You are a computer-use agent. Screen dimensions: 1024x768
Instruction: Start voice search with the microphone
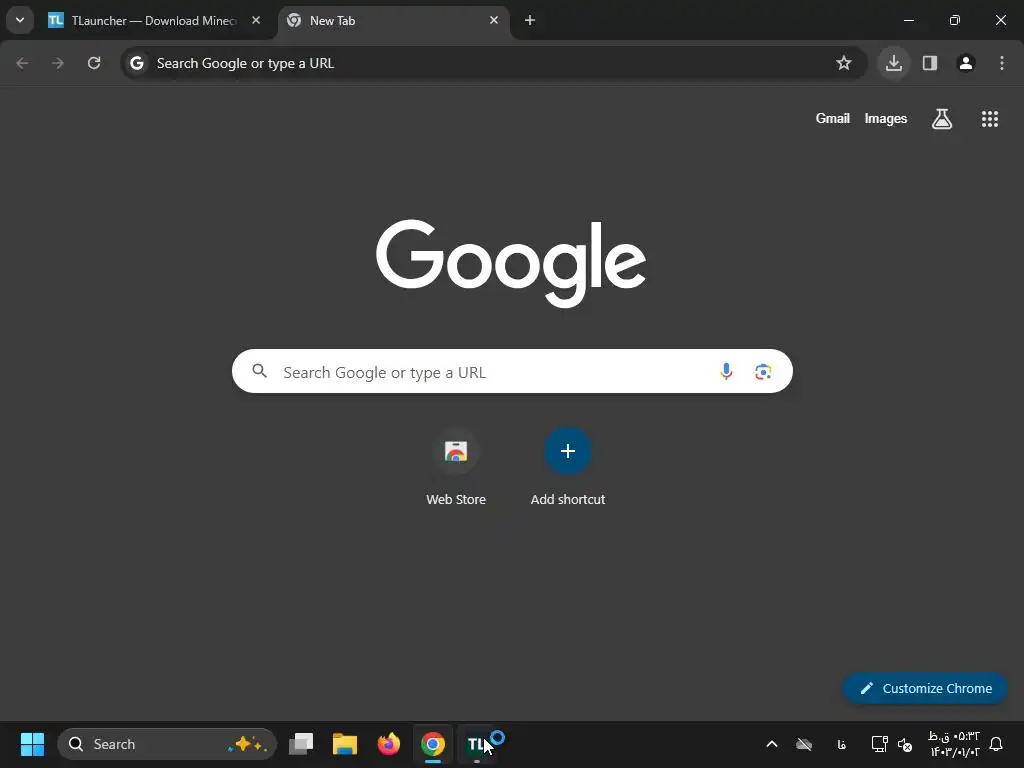click(726, 372)
